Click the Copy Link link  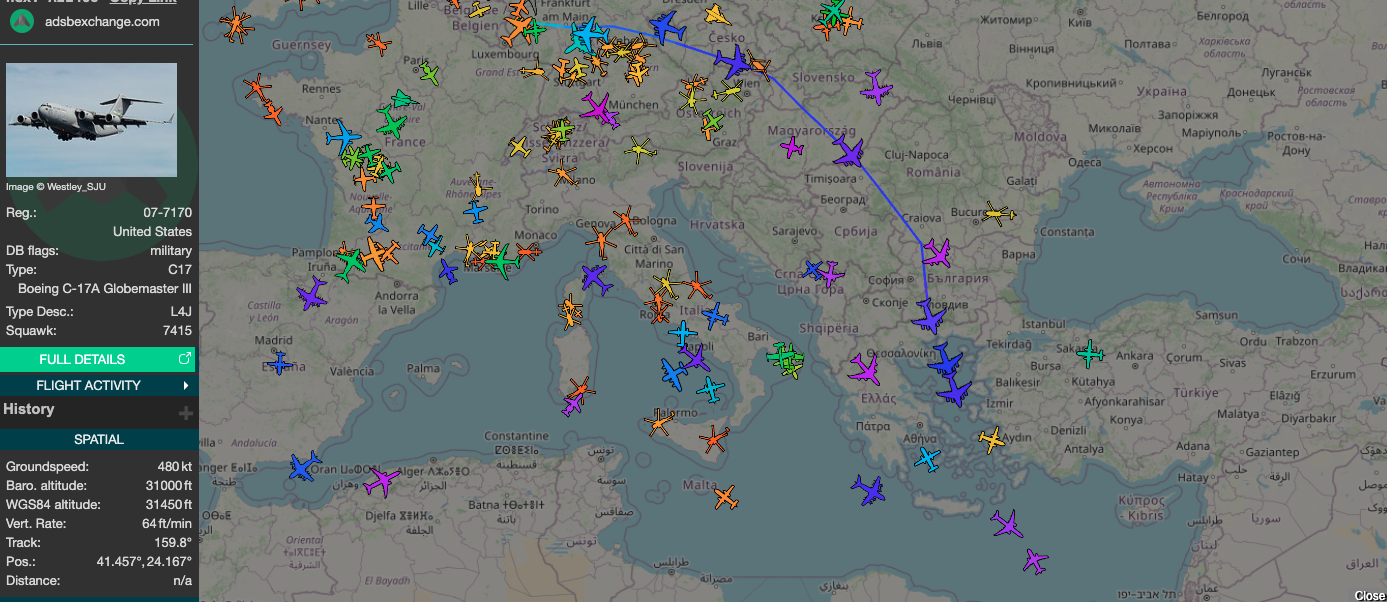[143, 2]
